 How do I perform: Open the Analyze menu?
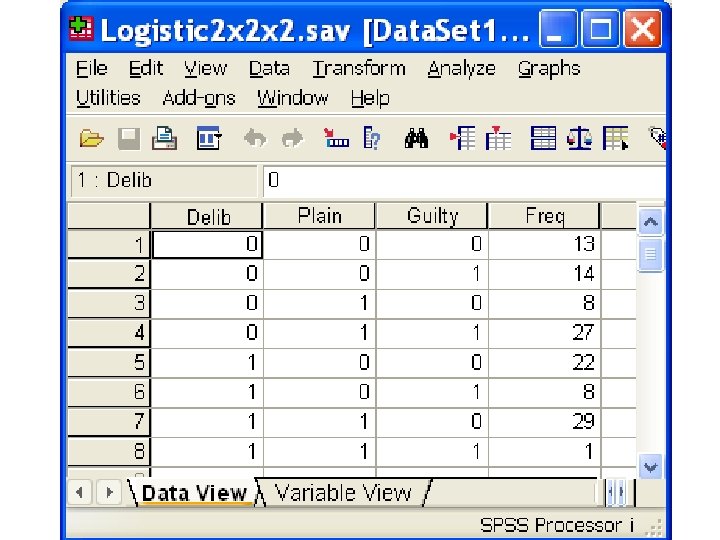(461, 68)
